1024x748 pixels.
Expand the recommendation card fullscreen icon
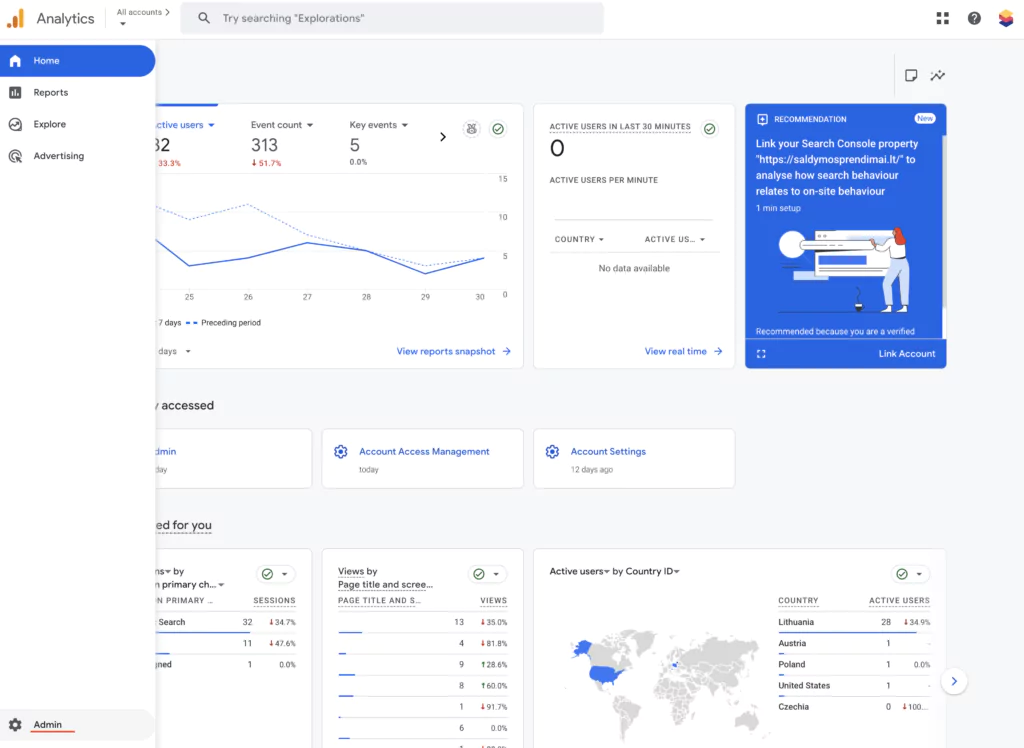[x=761, y=354]
